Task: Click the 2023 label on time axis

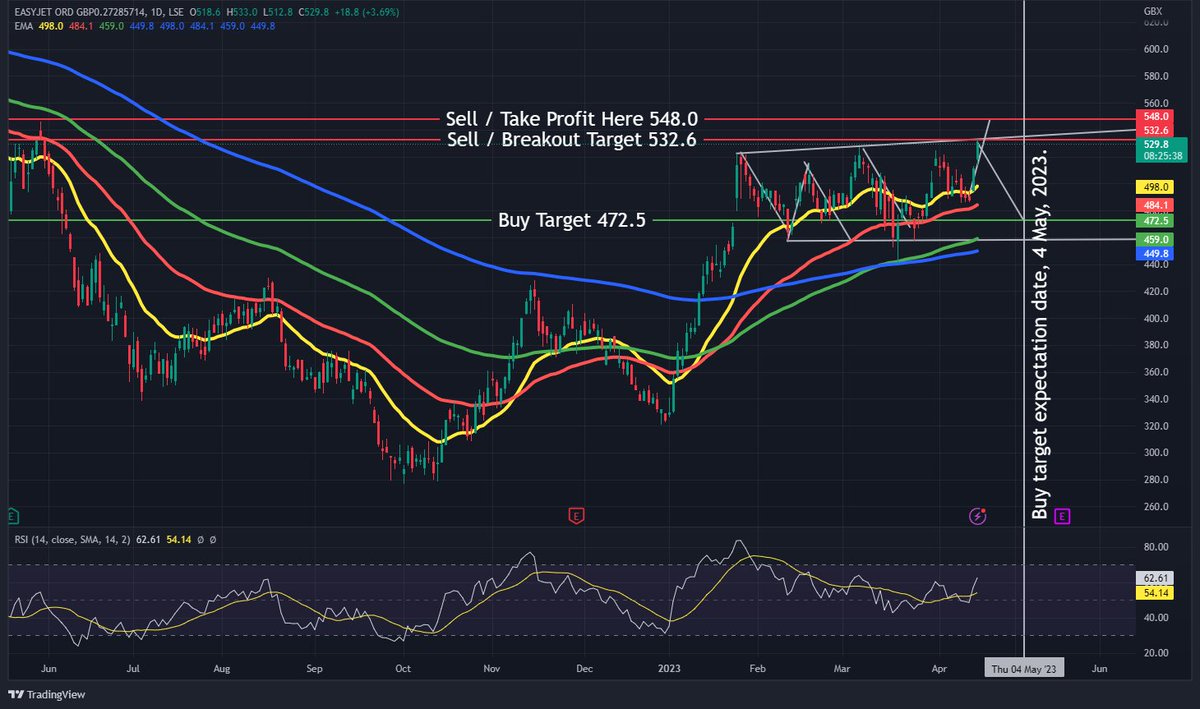Action: coord(668,667)
